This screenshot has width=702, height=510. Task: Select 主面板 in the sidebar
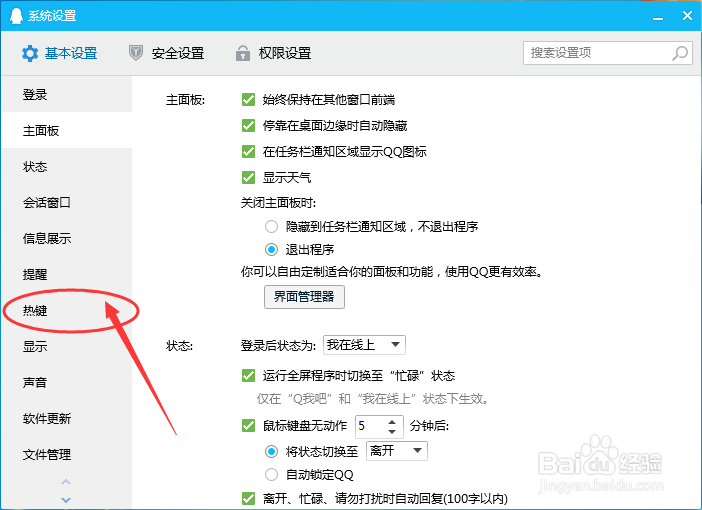[x=67, y=130]
